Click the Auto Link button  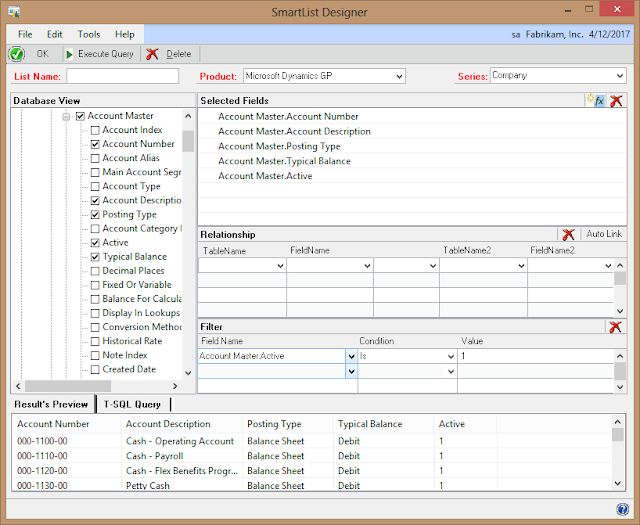coord(604,234)
